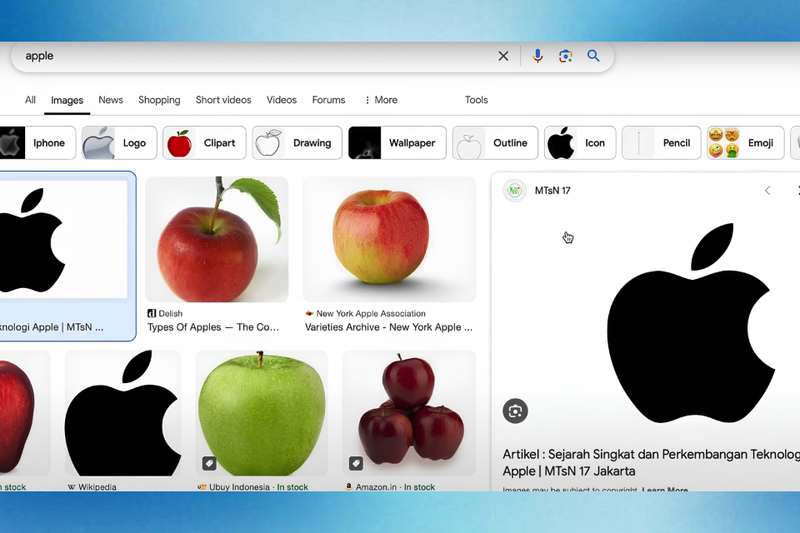This screenshot has height=533, width=800.
Task: Open the Forums tab
Action: (329, 100)
